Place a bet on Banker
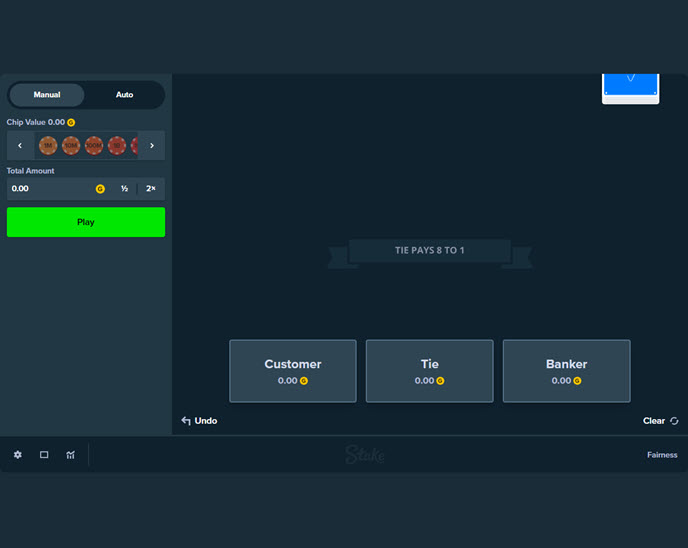Image resolution: width=688 pixels, height=548 pixels. [x=566, y=371]
